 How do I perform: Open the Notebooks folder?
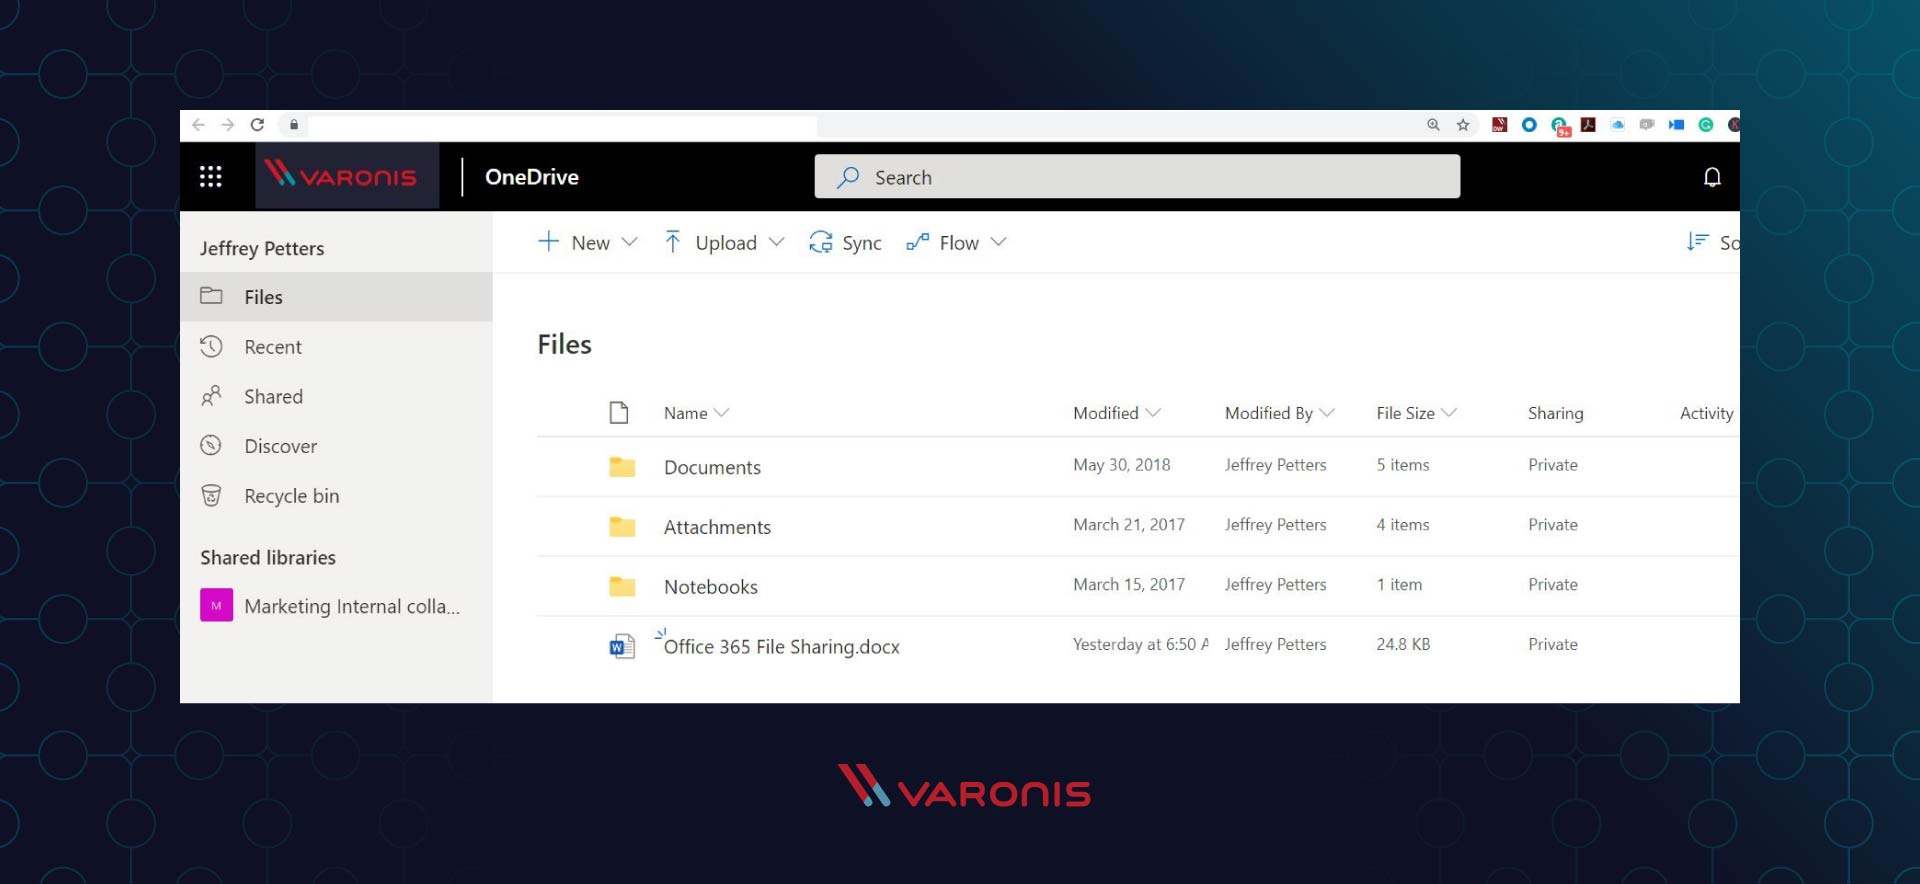coord(711,587)
